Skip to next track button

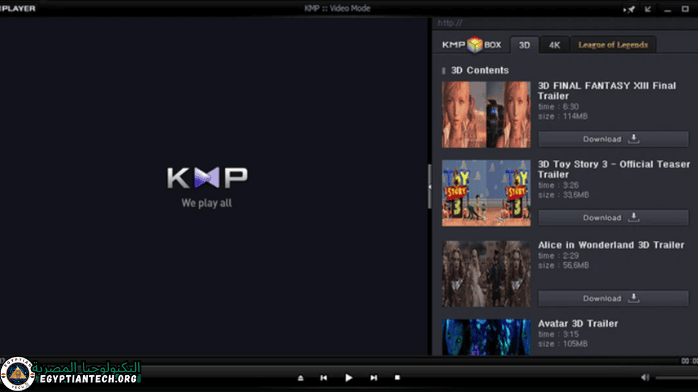373,378
